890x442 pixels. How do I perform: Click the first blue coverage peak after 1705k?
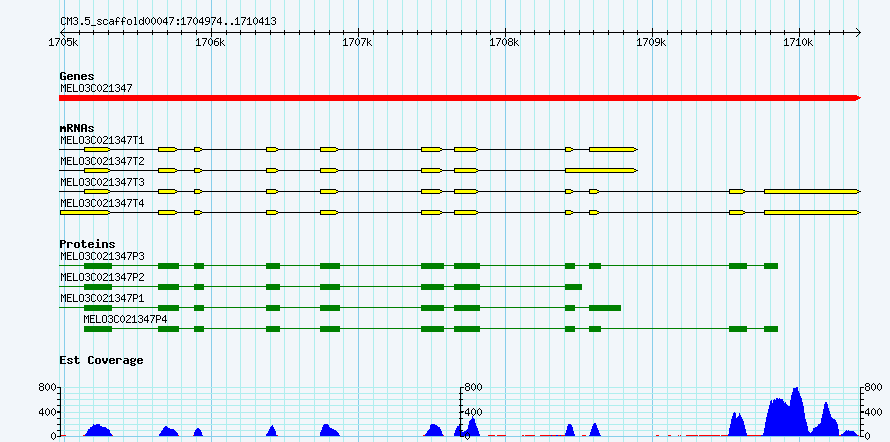[x=98, y=430]
